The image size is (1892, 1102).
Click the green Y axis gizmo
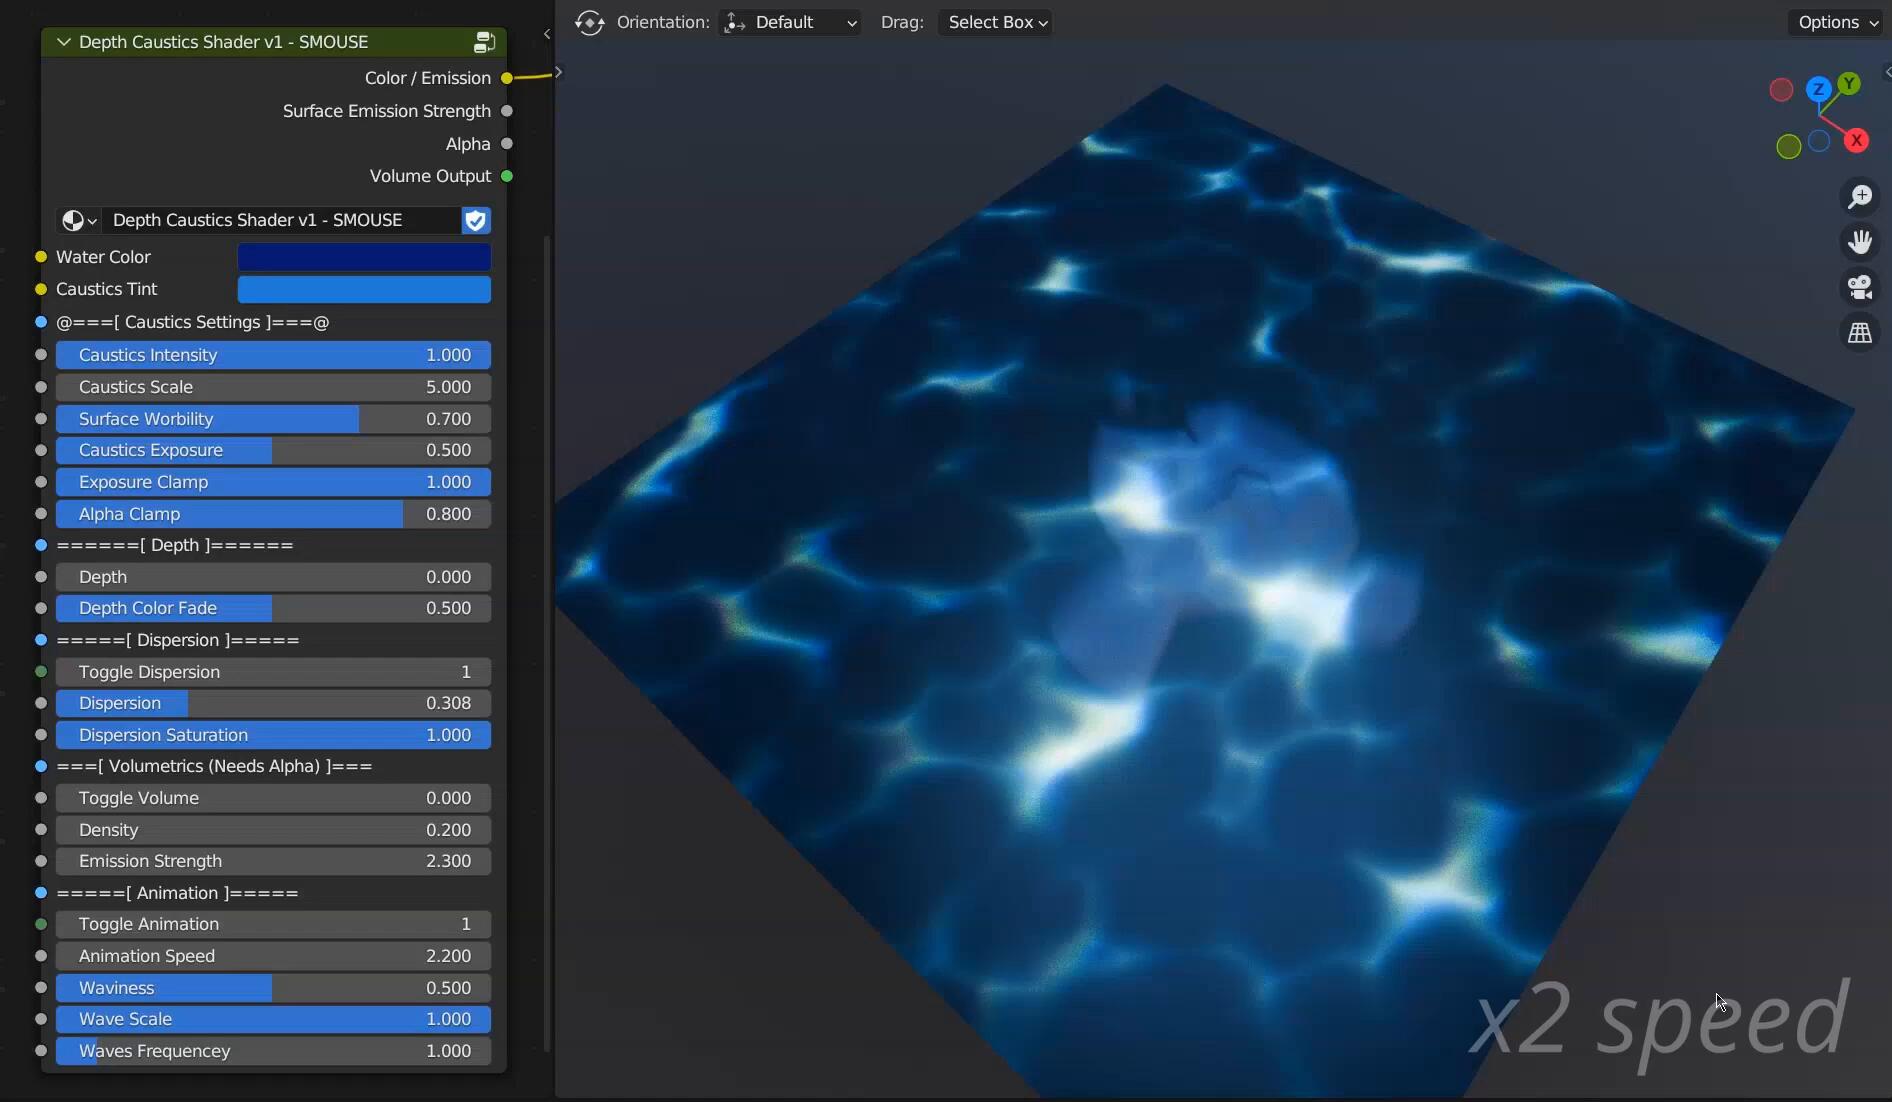(1849, 84)
